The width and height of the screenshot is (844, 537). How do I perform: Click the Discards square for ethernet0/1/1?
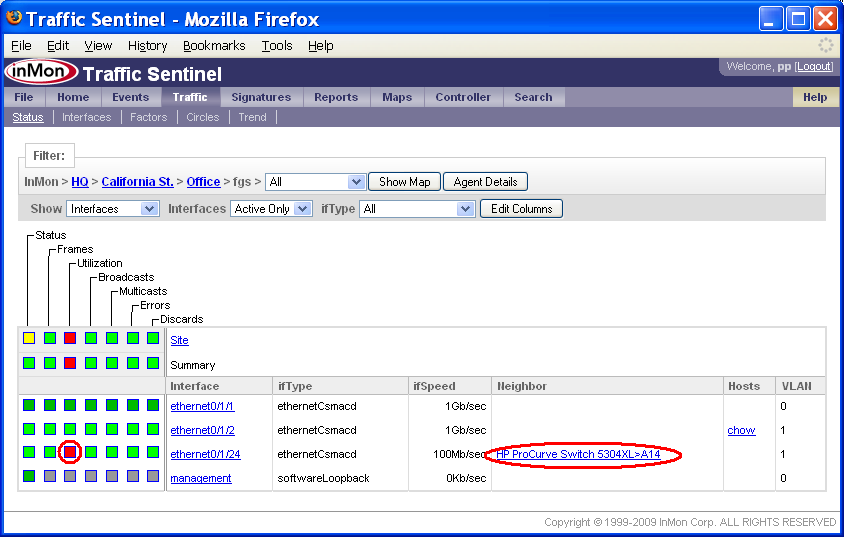pos(153,405)
